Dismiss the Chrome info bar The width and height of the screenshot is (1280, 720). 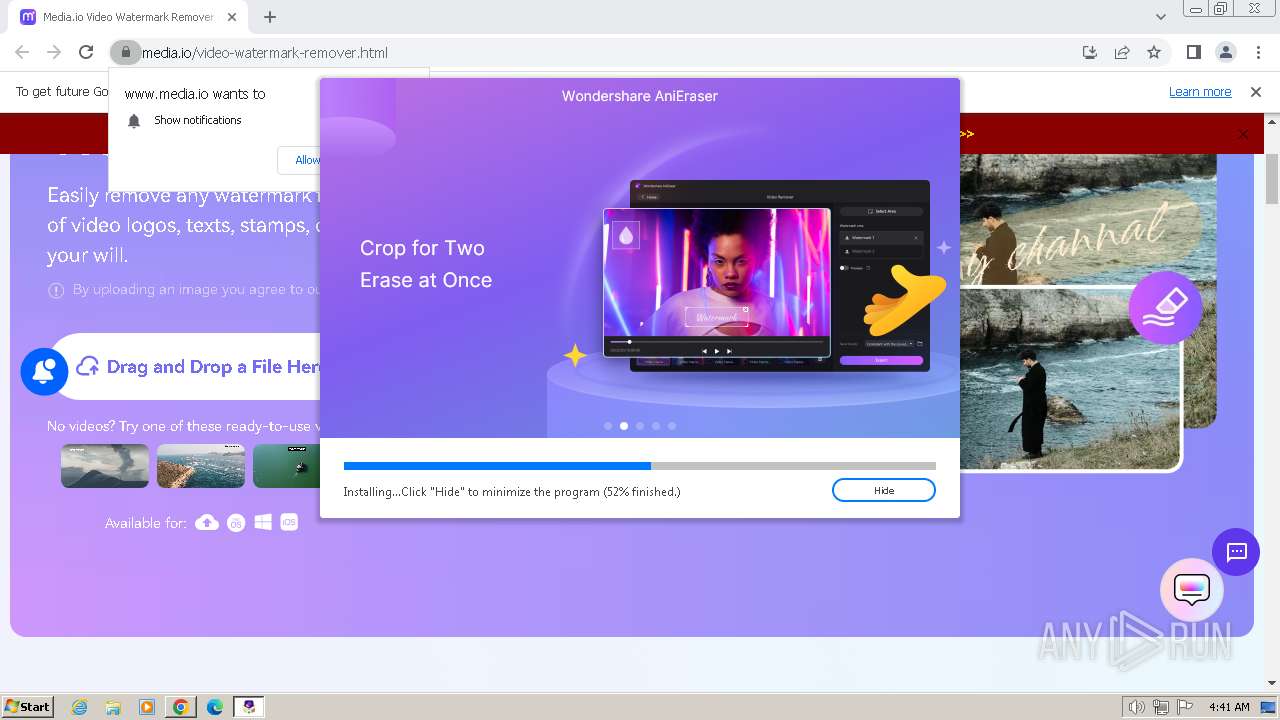point(1256,92)
